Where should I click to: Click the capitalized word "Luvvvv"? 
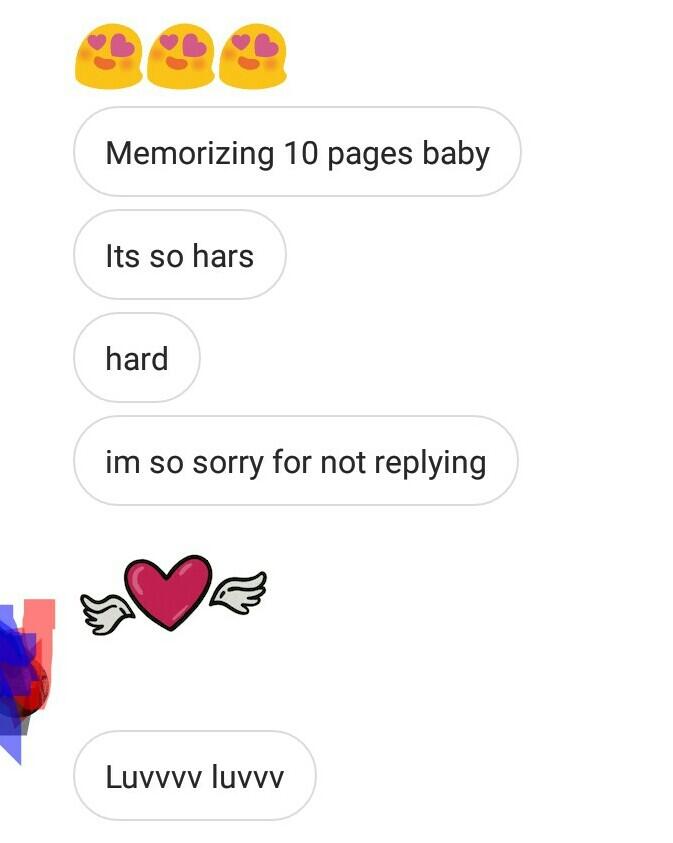click(x=154, y=777)
